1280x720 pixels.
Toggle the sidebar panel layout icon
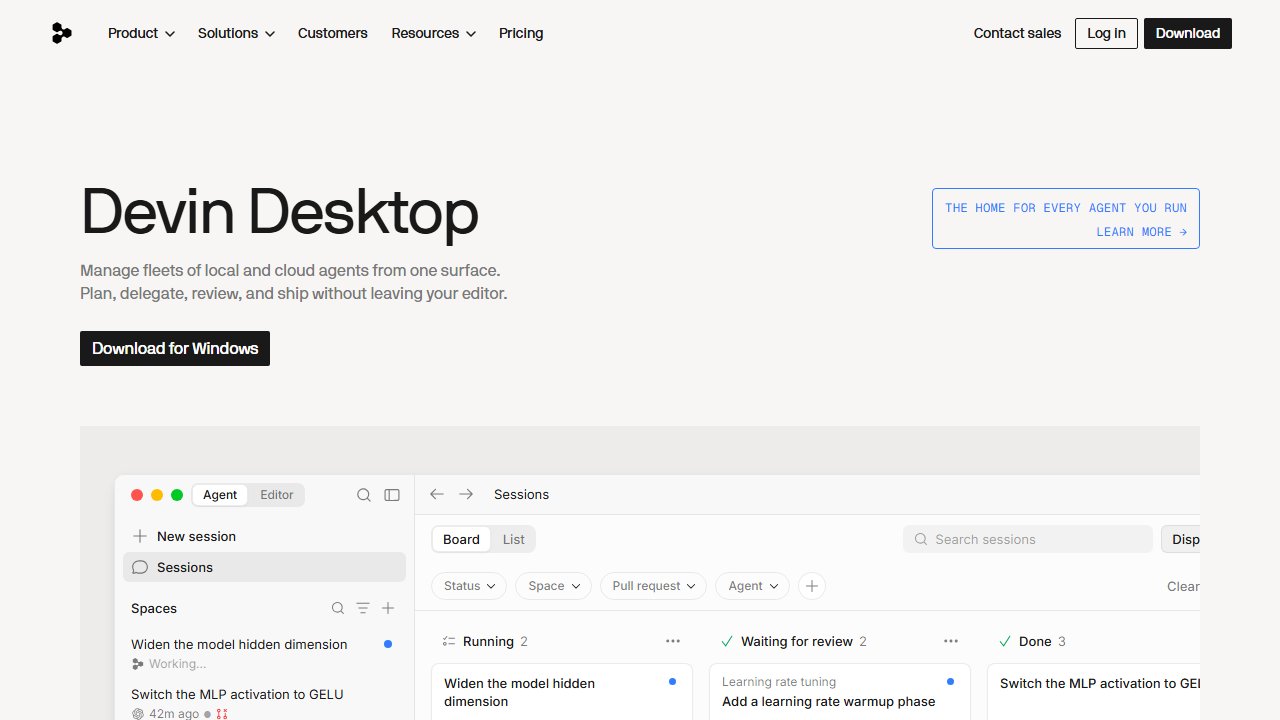[x=392, y=495]
